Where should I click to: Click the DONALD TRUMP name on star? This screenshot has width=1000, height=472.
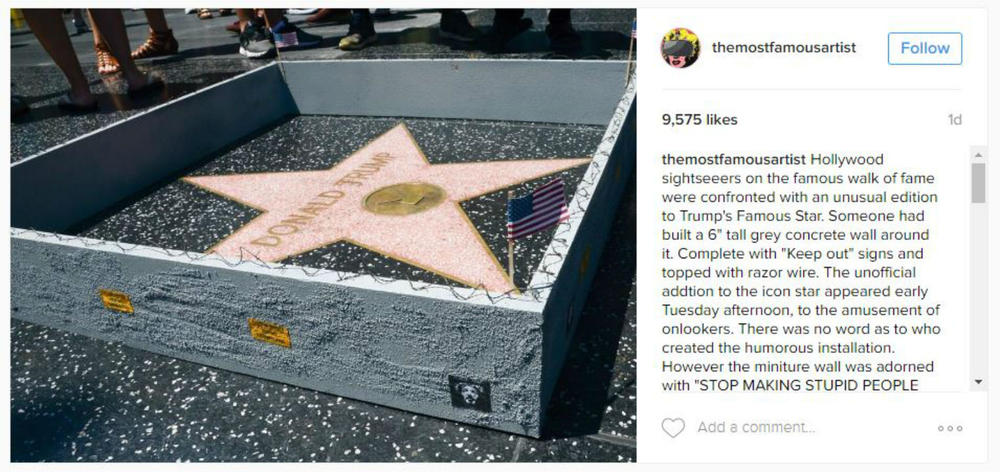pos(322,199)
